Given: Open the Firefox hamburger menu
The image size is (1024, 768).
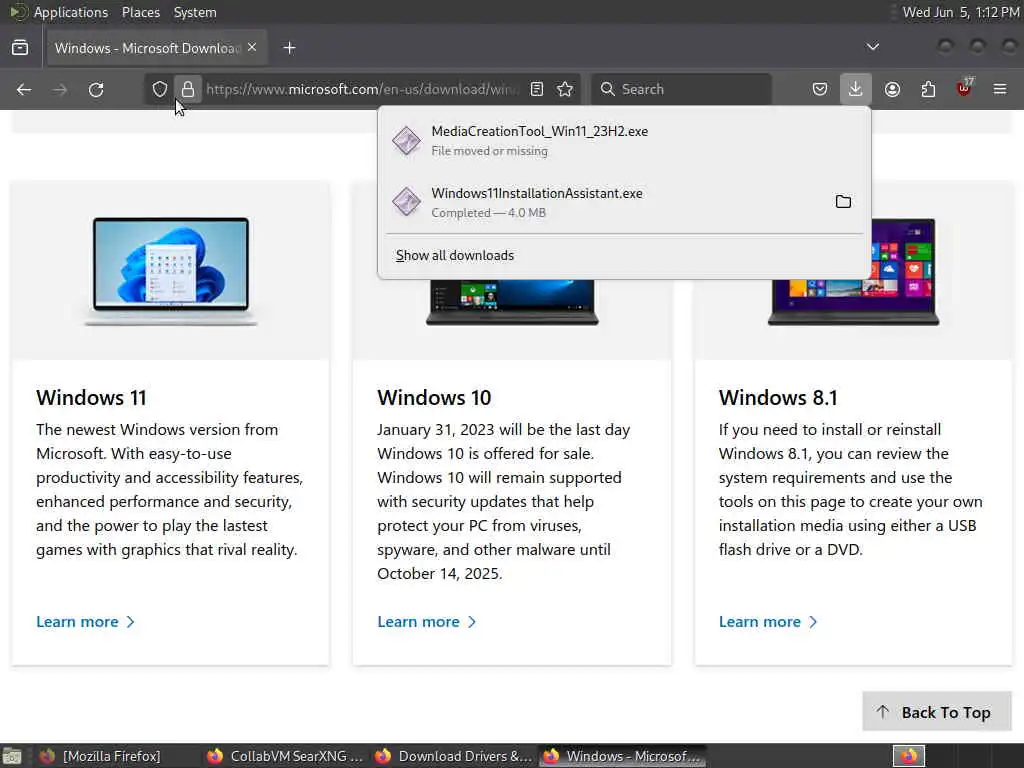Looking at the screenshot, I should click(x=1000, y=89).
